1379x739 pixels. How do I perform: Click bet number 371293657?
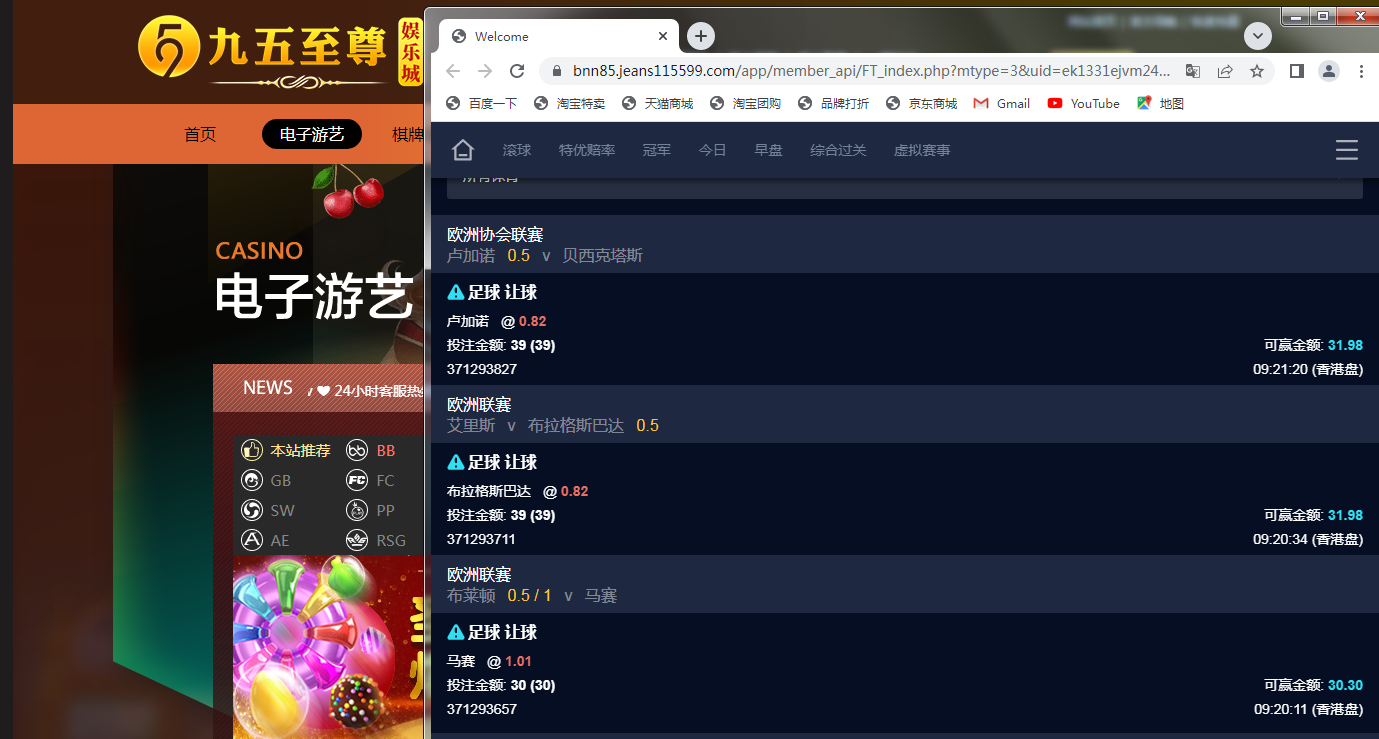(482, 709)
